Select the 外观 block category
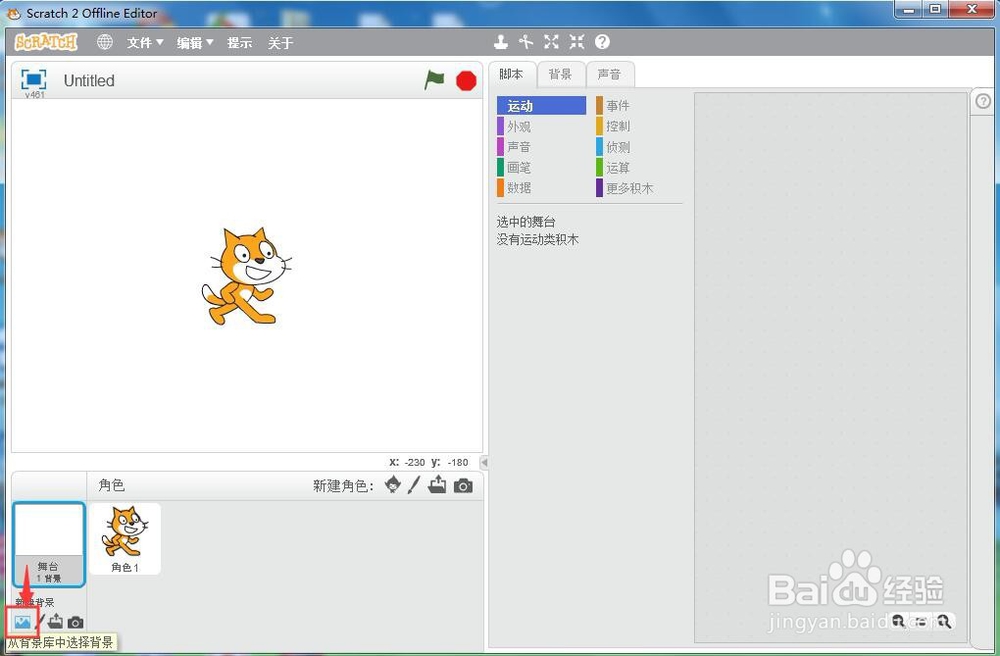The height and width of the screenshot is (656, 1000). click(521, 125)
